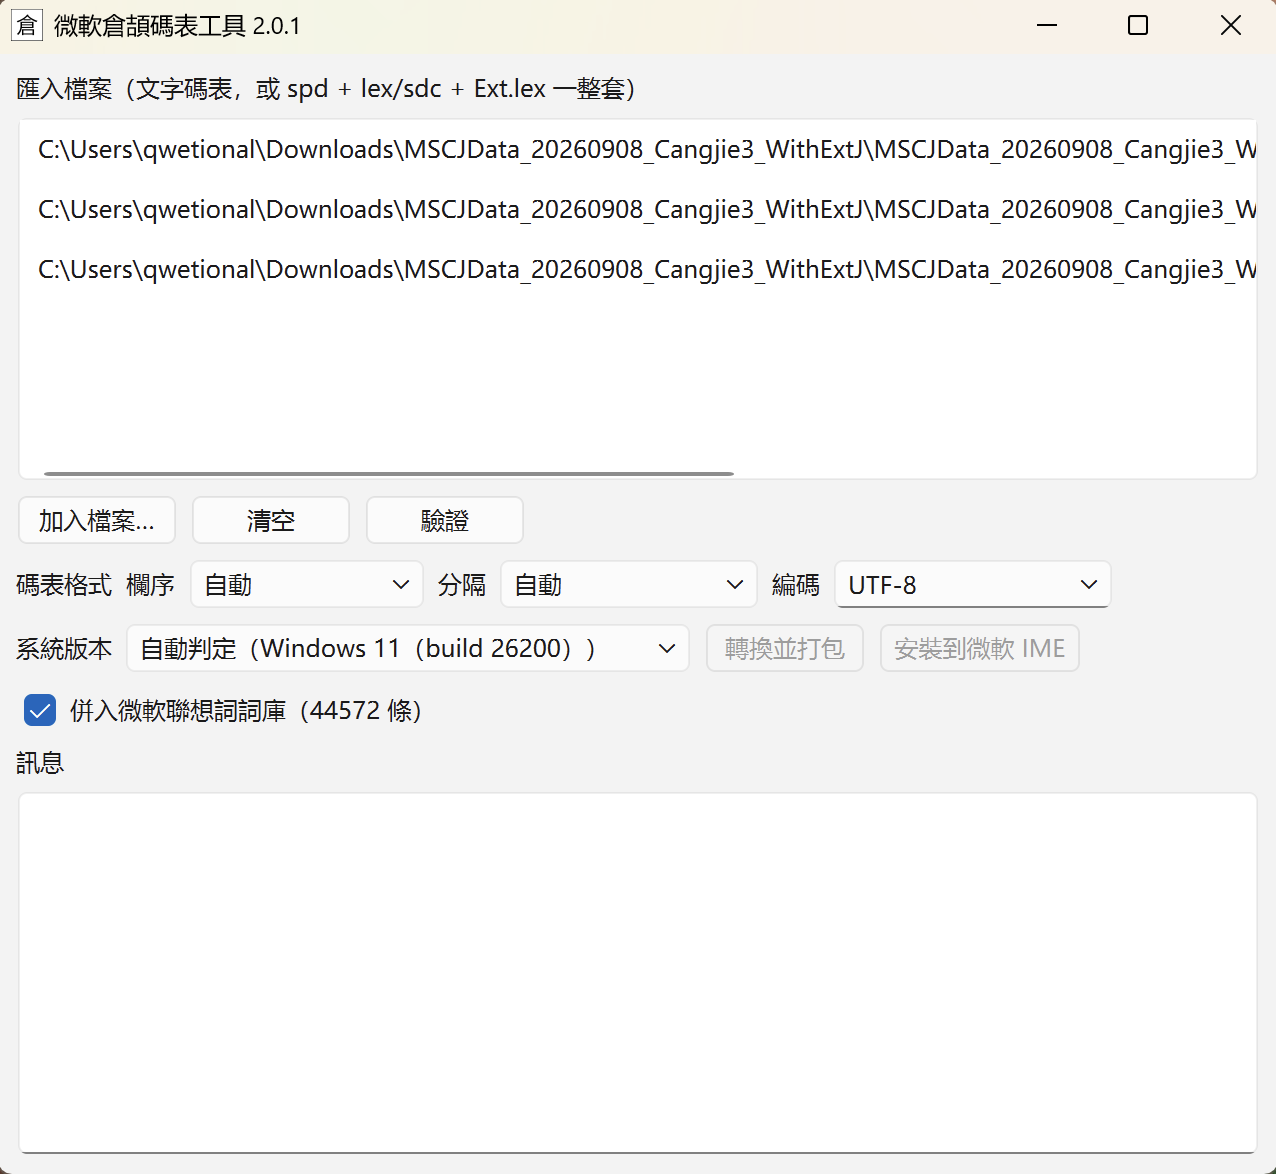Select the first file path in the list
The width and height of the screenshot is (1276, 1174).
pos(638,150)
